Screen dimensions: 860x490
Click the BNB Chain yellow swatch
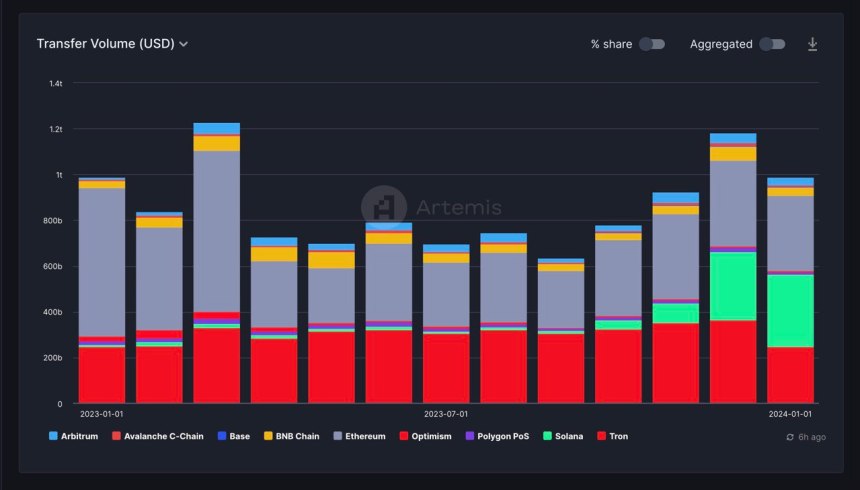coord(270,436)
